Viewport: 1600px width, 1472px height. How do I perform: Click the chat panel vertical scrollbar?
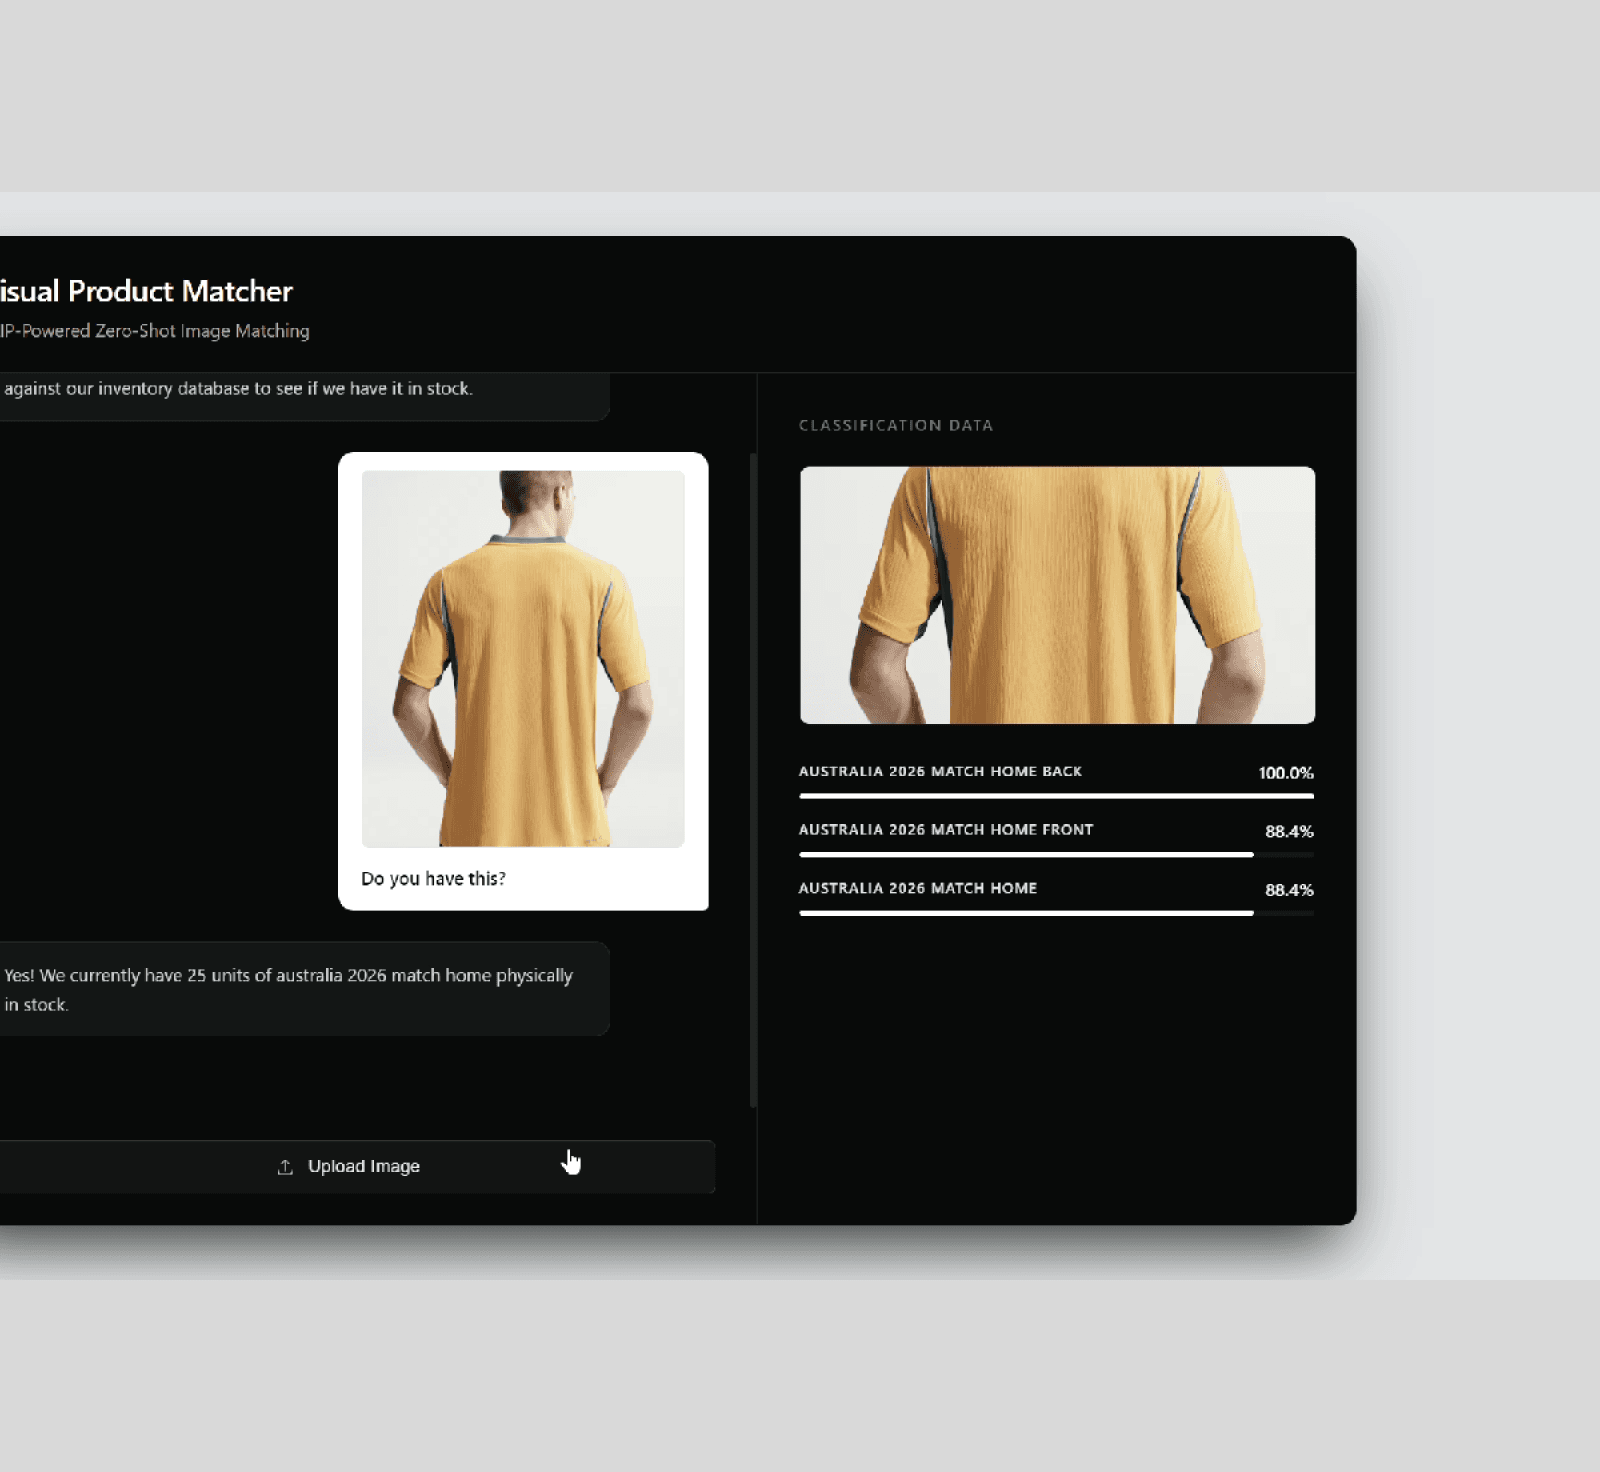click(753, 780)
